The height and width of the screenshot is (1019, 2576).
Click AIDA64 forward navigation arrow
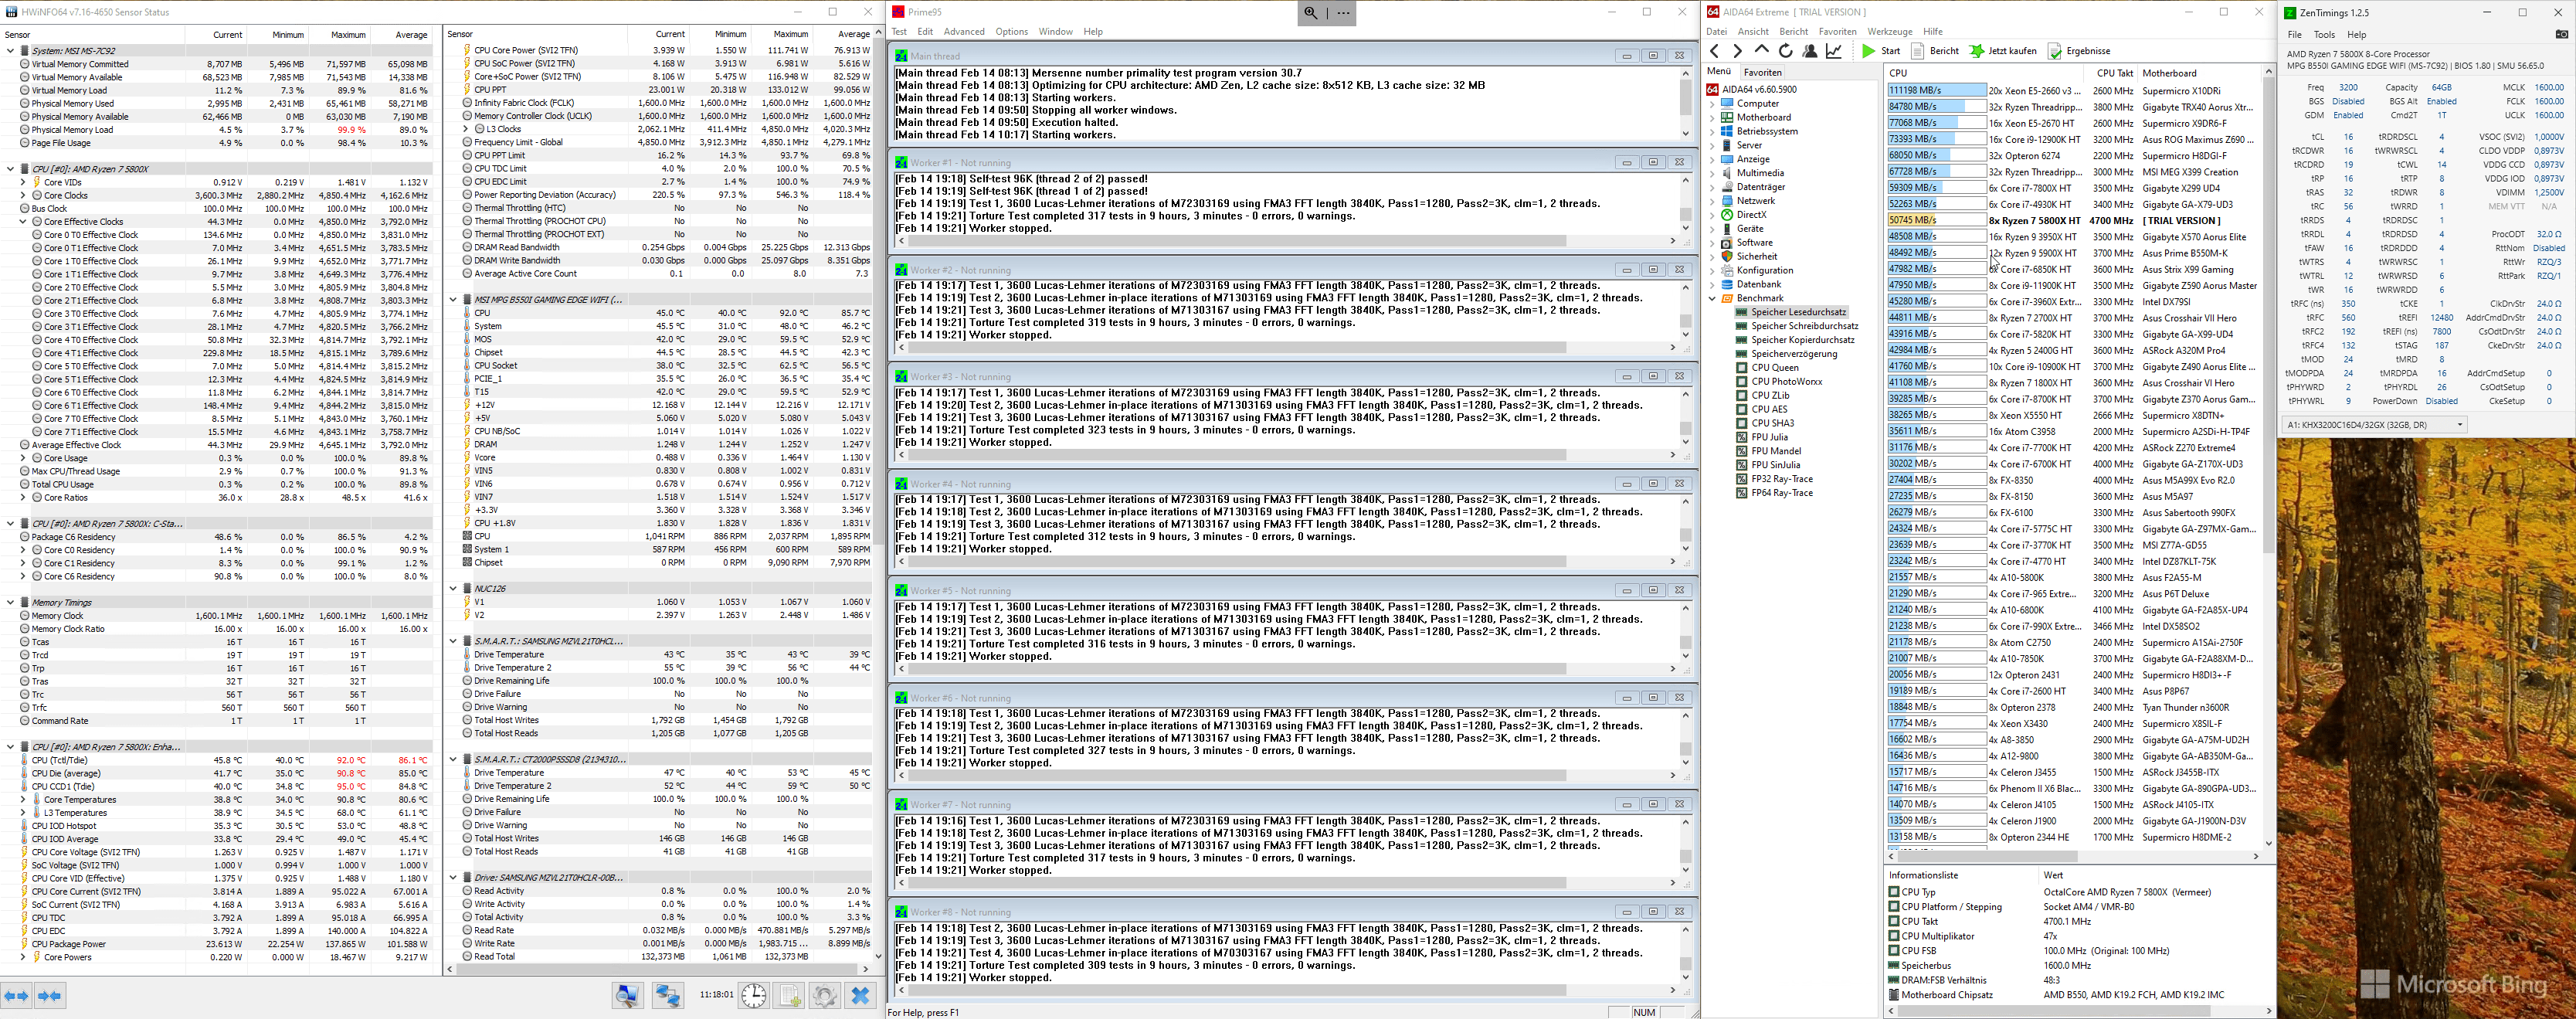(1738, 51)
